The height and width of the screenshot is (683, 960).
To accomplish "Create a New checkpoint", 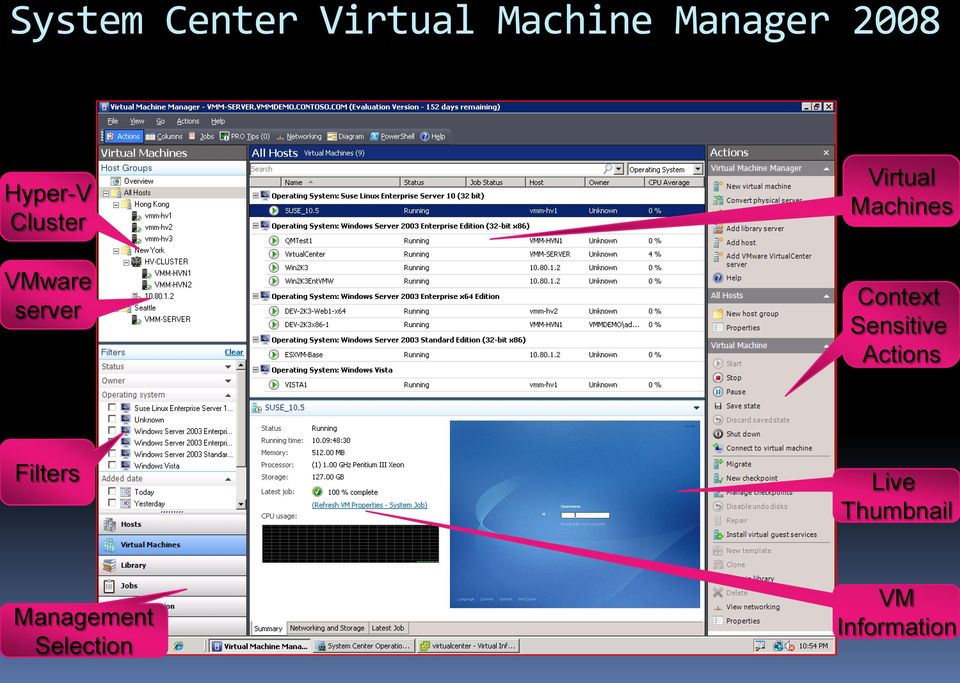I will pyautogui.click(x=746, y=478).
